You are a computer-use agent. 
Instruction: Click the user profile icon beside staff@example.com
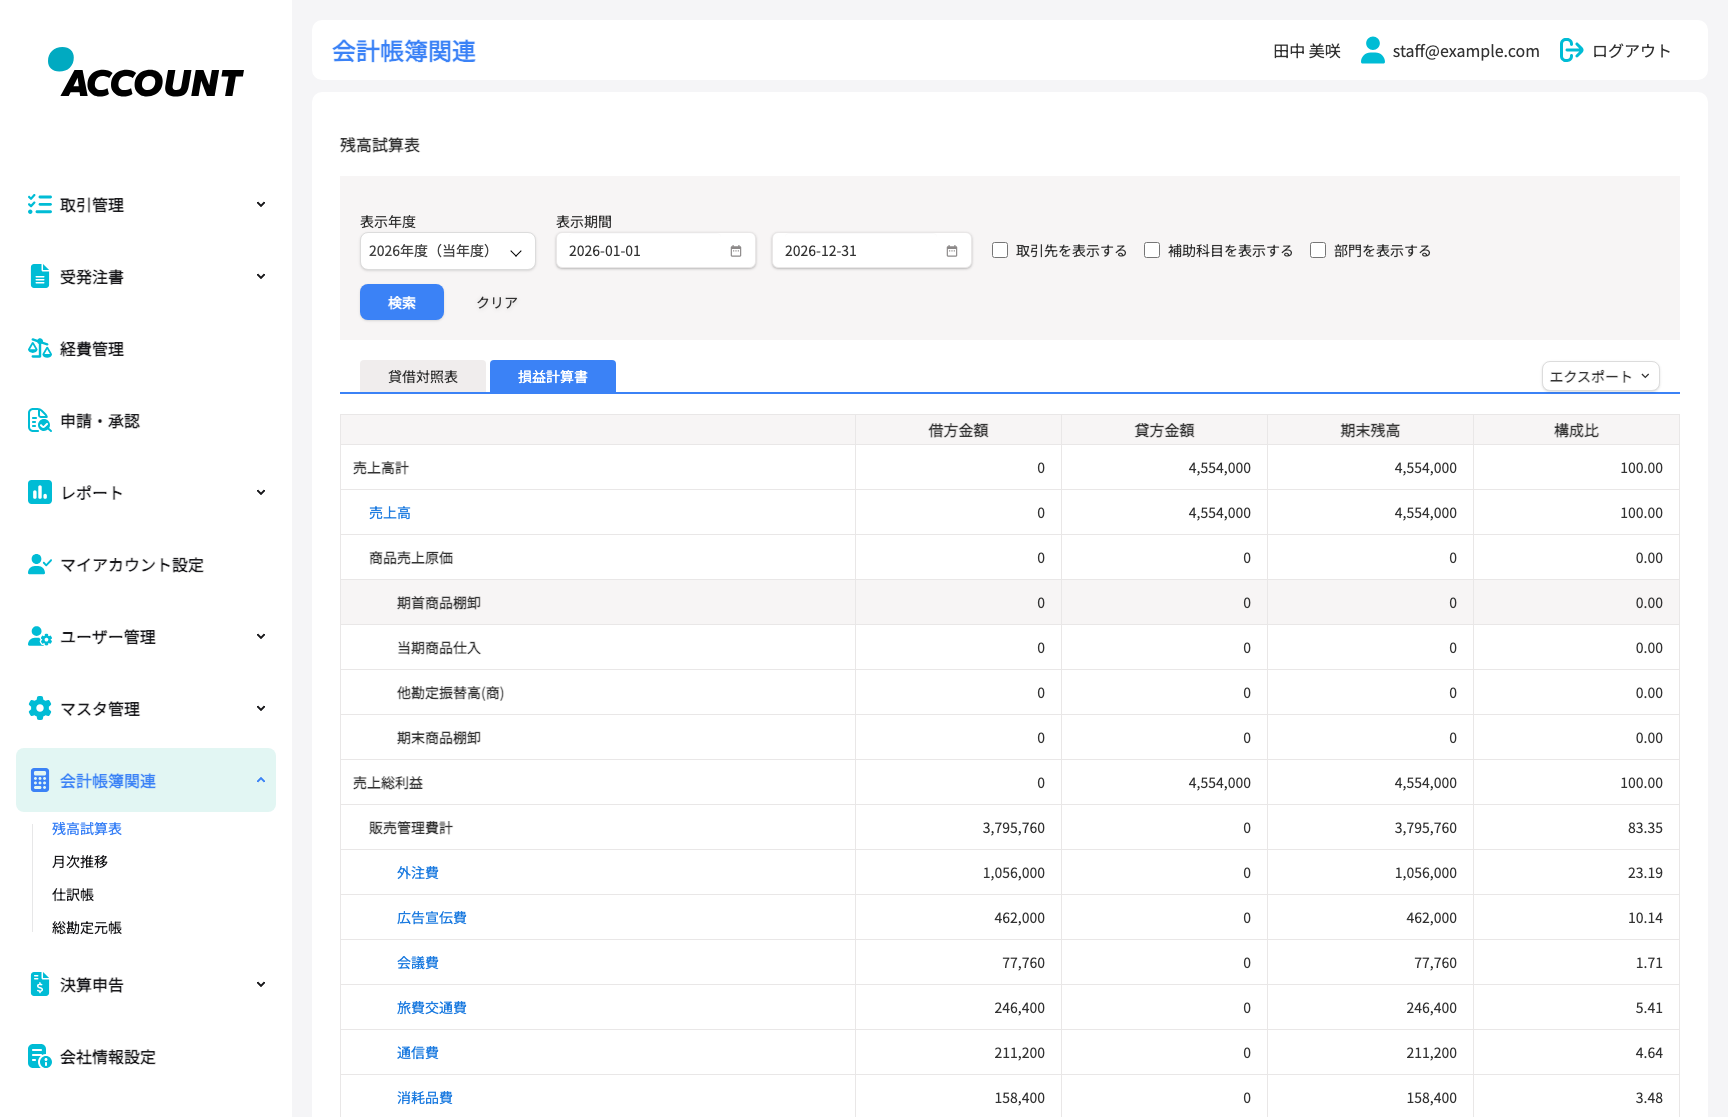pos(1373,50)
